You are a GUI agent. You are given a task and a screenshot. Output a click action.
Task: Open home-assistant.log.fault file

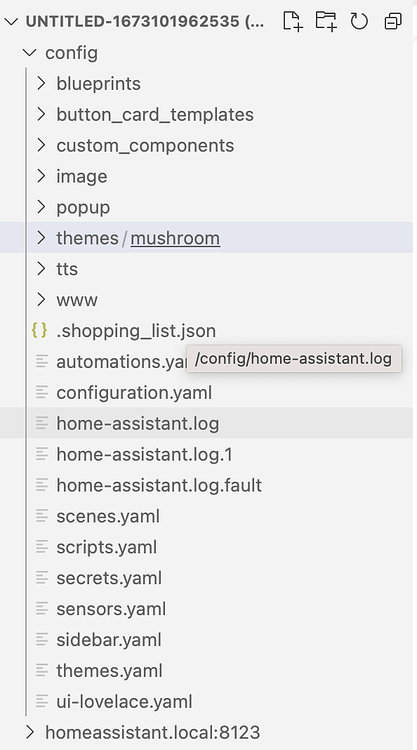coord(159,485)
